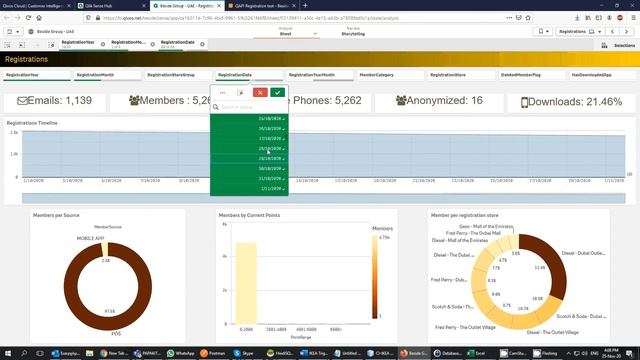Toggle the third selected date in the list
The height and width of the screenshot is (360, 640).
(249, 139)
